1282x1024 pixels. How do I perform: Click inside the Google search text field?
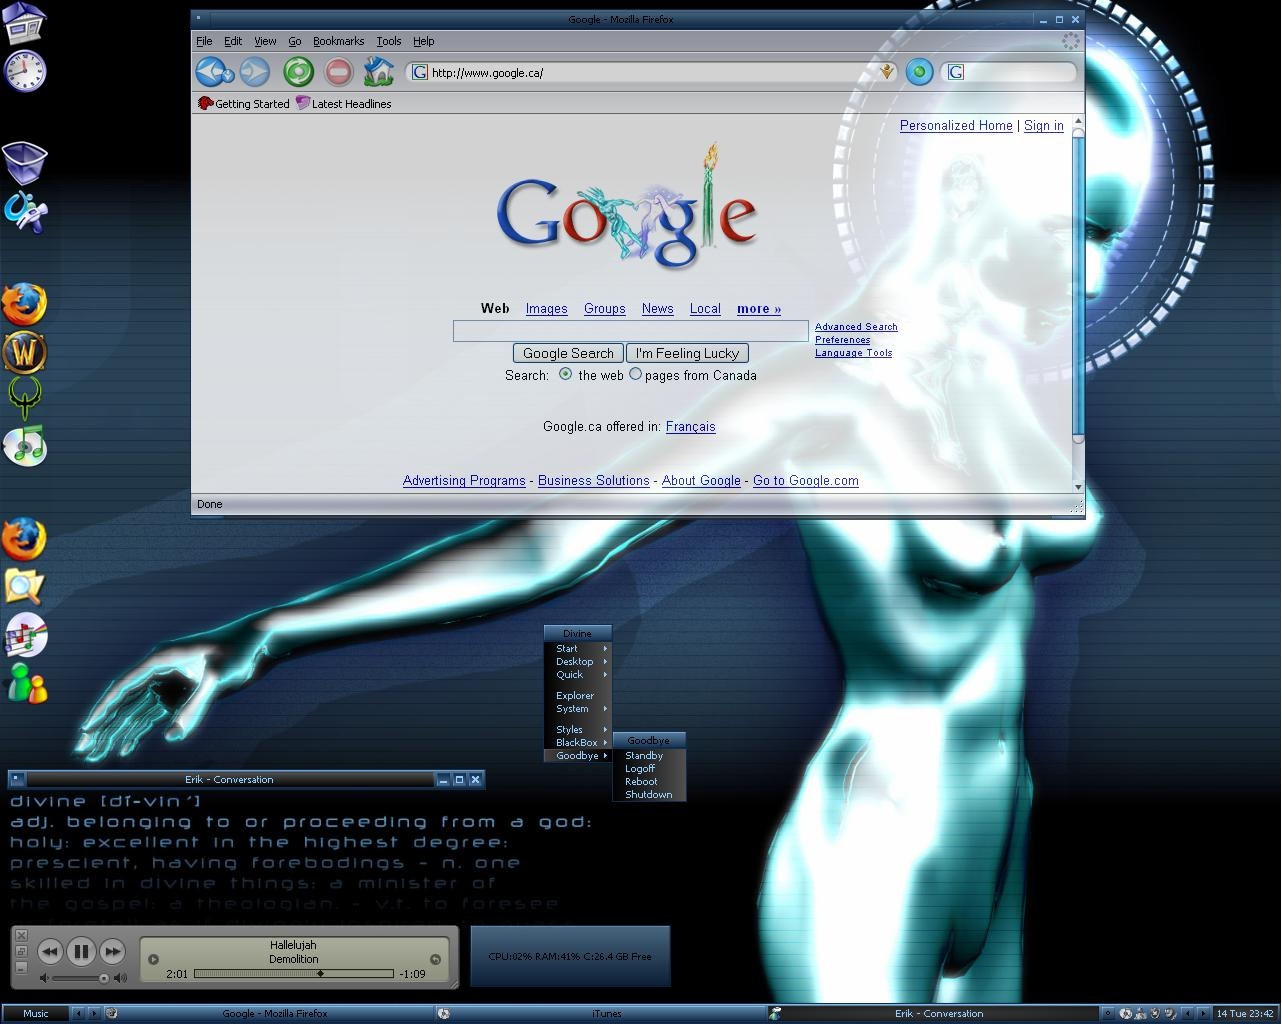(x=630, y=331)
